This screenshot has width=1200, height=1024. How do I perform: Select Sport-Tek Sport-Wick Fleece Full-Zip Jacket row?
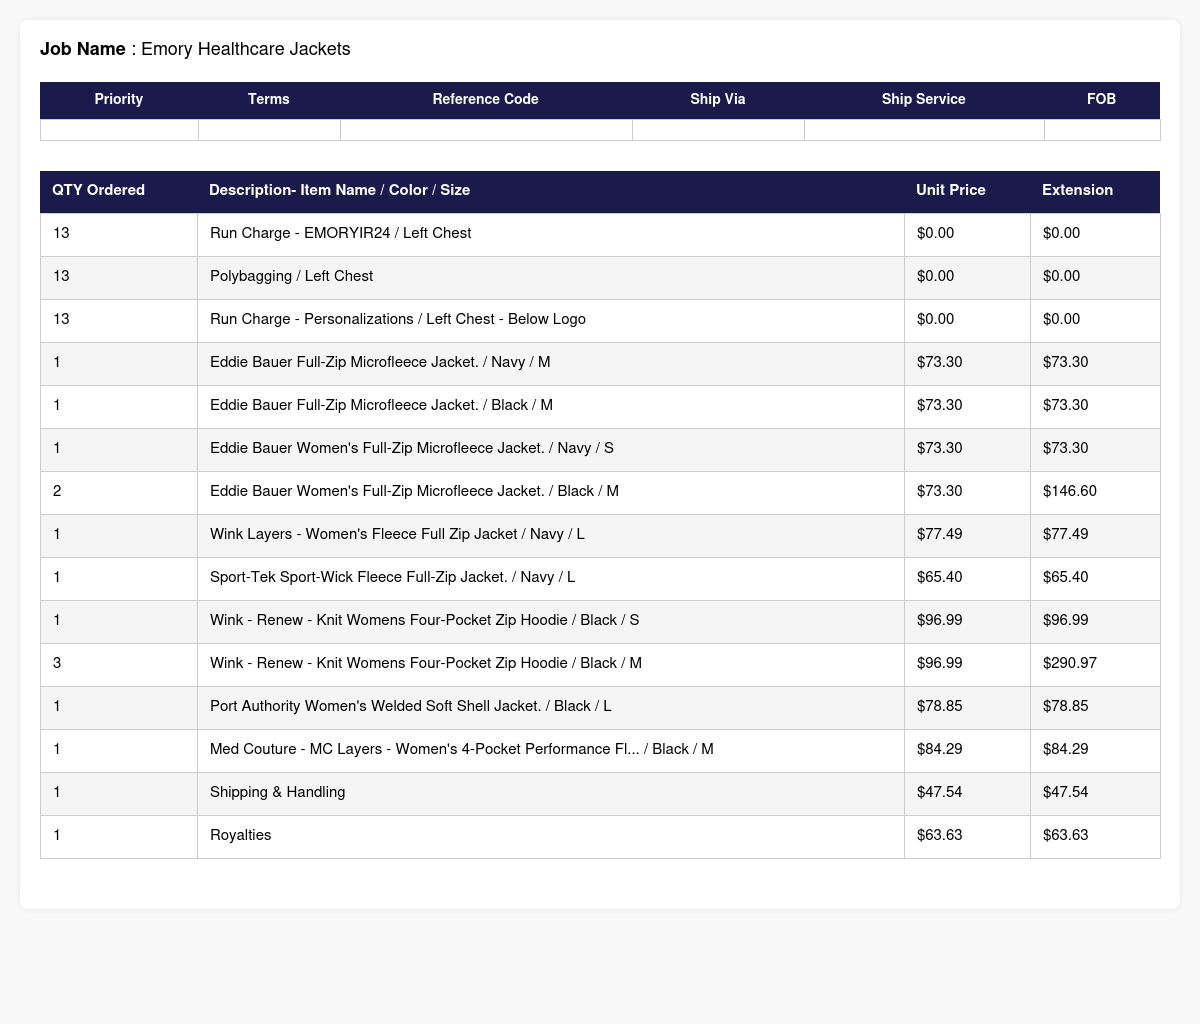point(600,577)
